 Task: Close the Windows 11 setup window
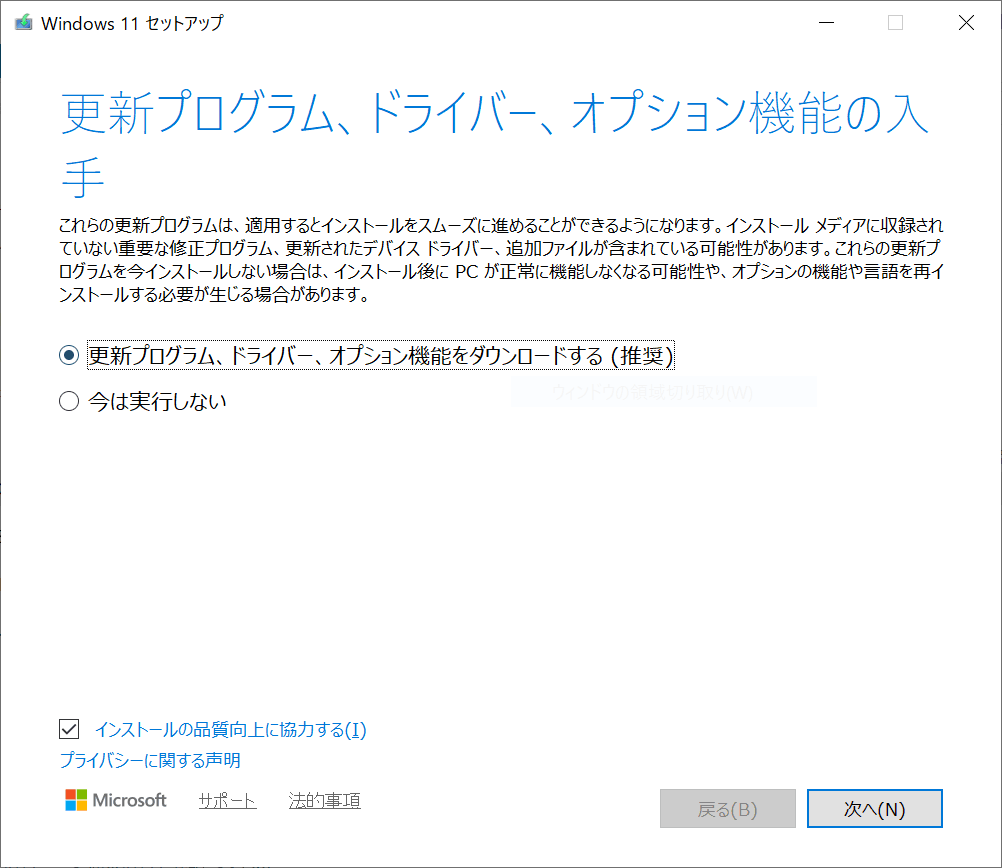(x=966, y=23)
